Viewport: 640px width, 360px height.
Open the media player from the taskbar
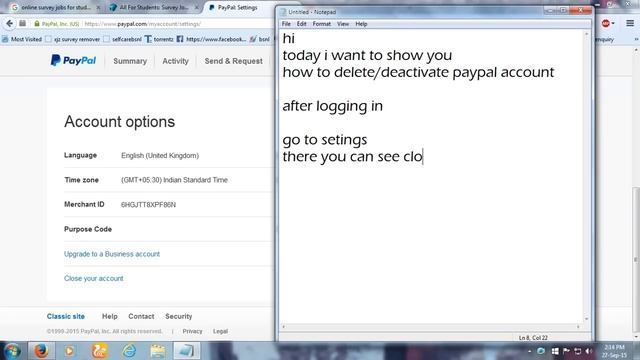[69, 351]
